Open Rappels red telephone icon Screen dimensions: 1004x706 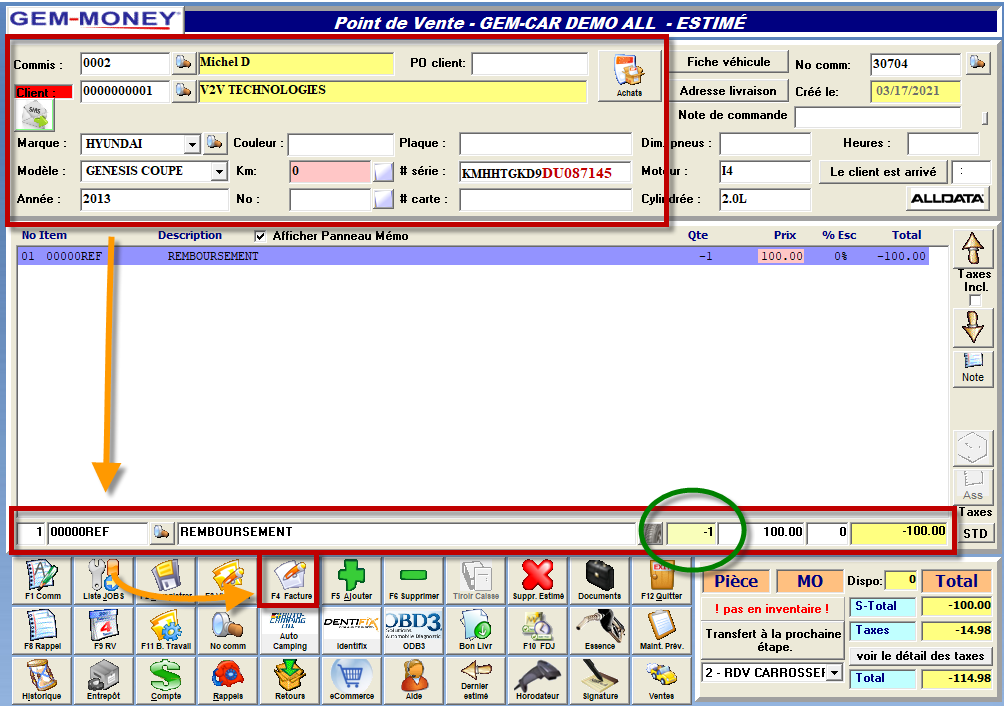[x=228, y=679]
